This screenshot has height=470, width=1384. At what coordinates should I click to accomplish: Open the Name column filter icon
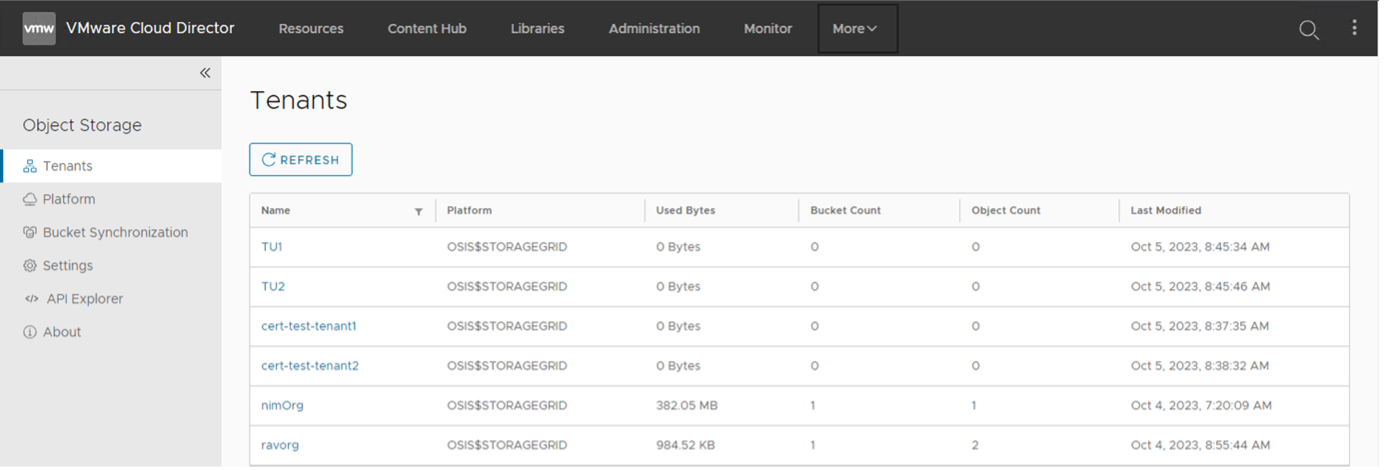pyautogui.click(x=418, y=212)
